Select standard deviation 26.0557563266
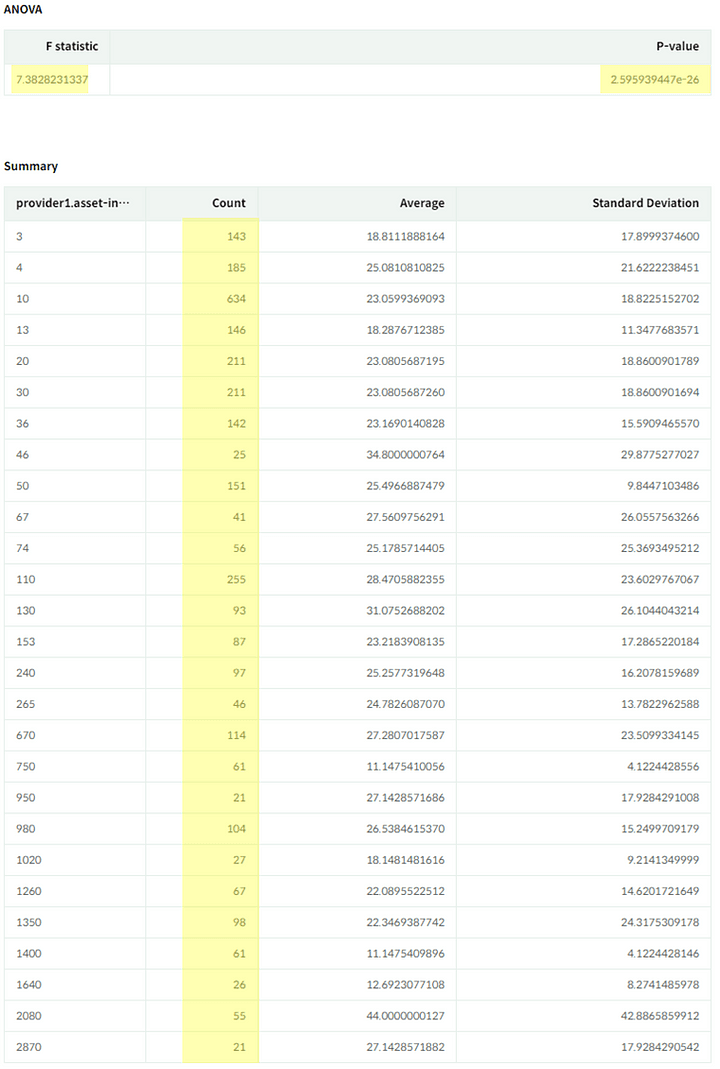The image size is (720, 1069). (x=659, y=517)
